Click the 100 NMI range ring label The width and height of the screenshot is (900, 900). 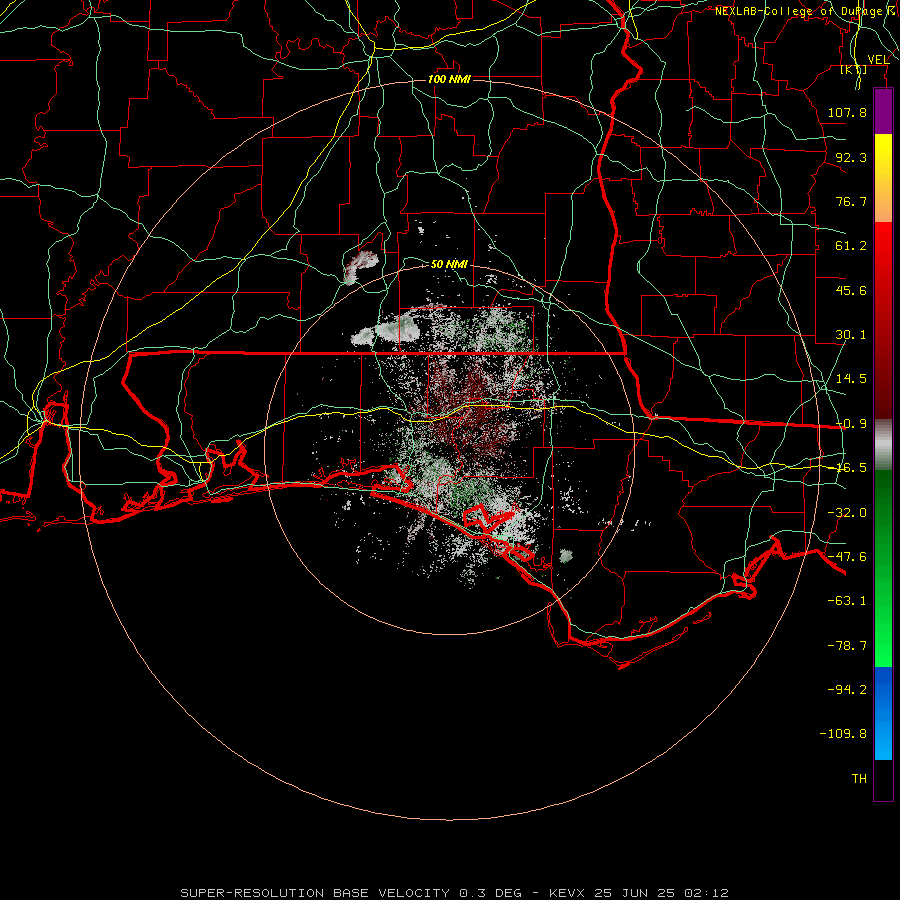[x=449, y=79]
